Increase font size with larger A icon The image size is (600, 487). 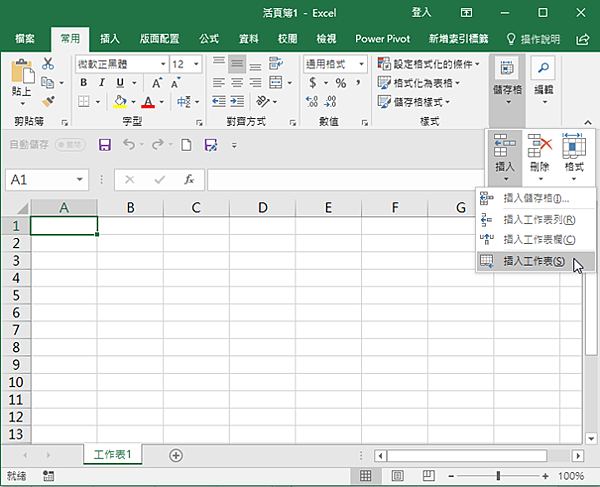[x=157, y=83]
